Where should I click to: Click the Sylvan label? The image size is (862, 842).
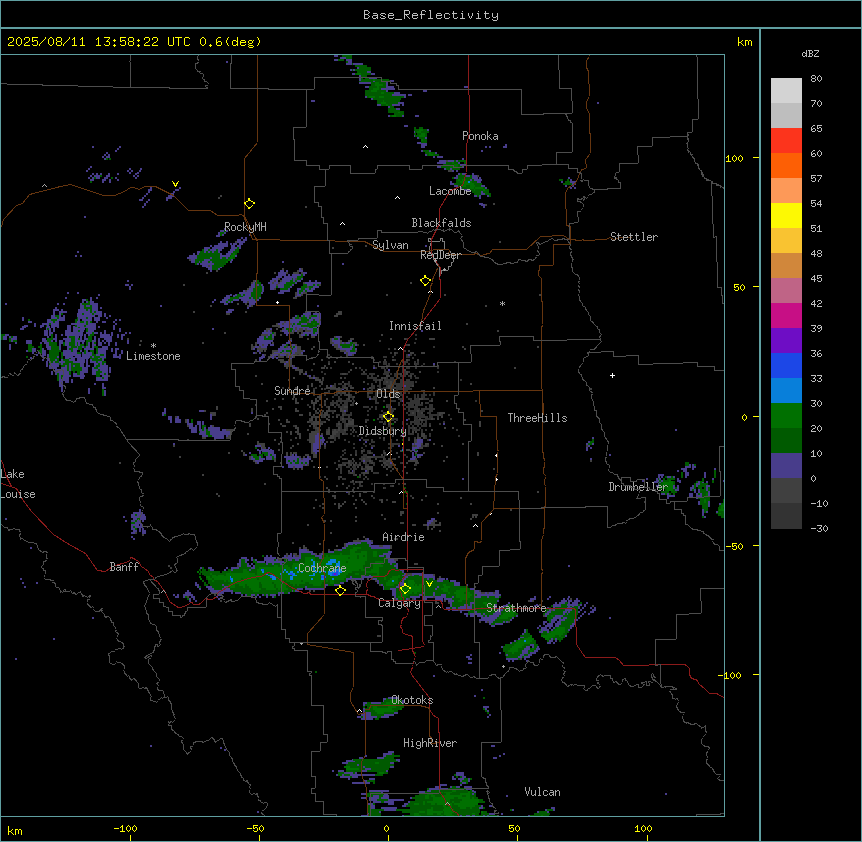(x=390, y=245)
